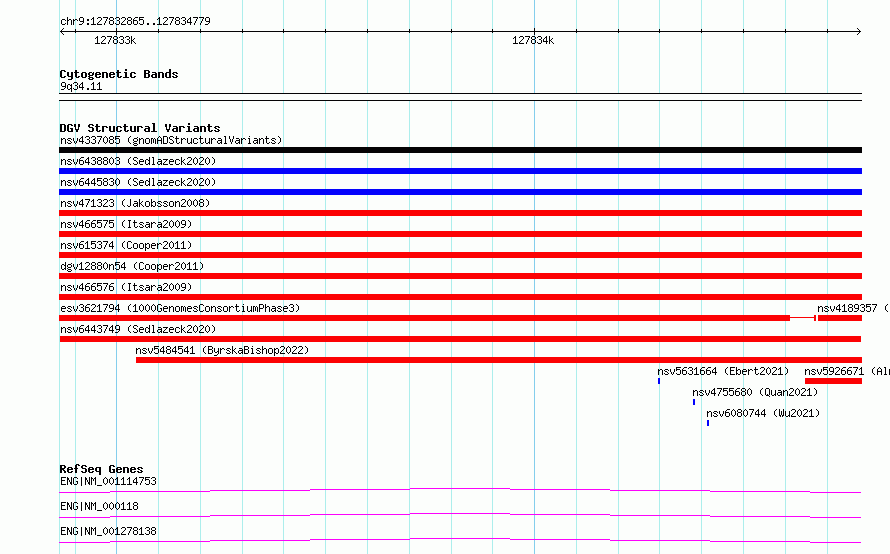
Task: Open gene transcript ENG|NM_001114753
Action: (108, 481)
